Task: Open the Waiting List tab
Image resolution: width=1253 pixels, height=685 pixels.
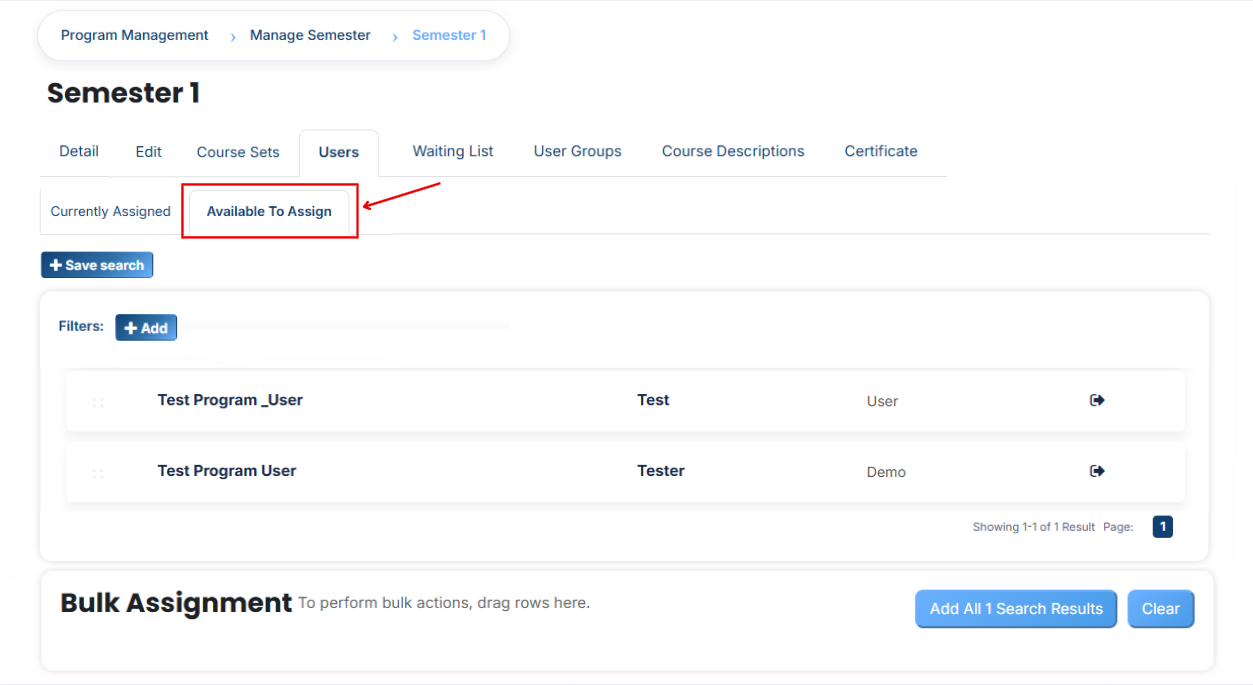Action: click(453, 151)
